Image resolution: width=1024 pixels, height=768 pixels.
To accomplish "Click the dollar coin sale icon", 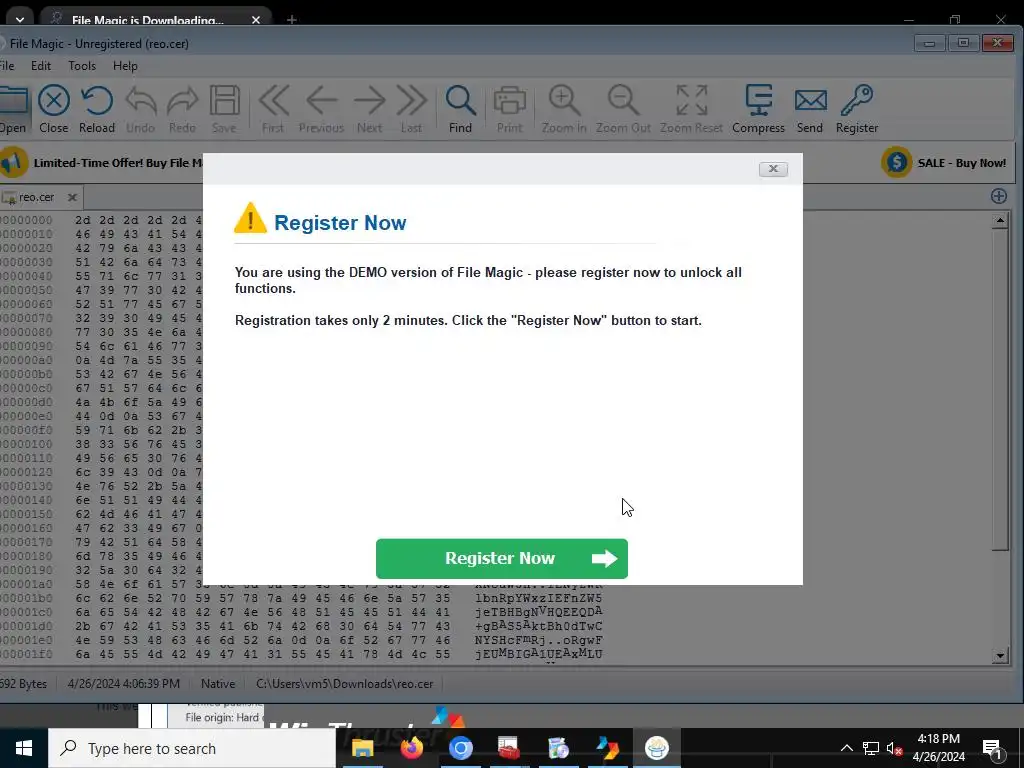I will point(897,162).
